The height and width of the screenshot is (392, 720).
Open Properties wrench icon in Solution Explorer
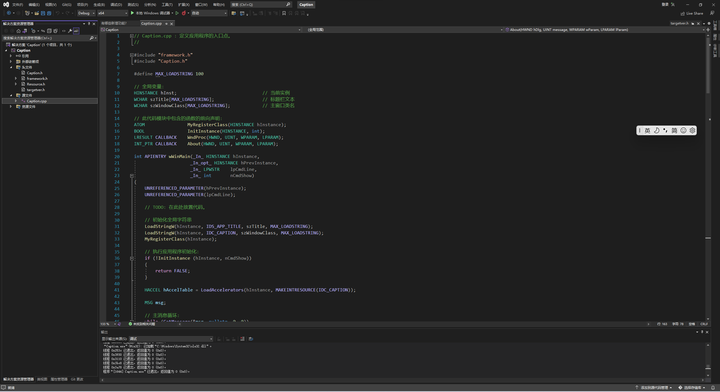(70, 31)
